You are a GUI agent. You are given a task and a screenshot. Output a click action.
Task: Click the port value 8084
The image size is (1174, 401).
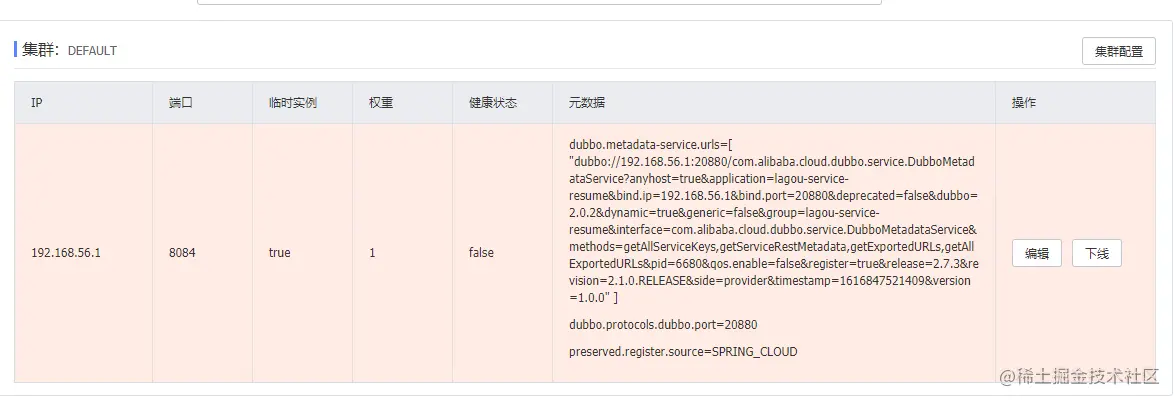point(182,253)
